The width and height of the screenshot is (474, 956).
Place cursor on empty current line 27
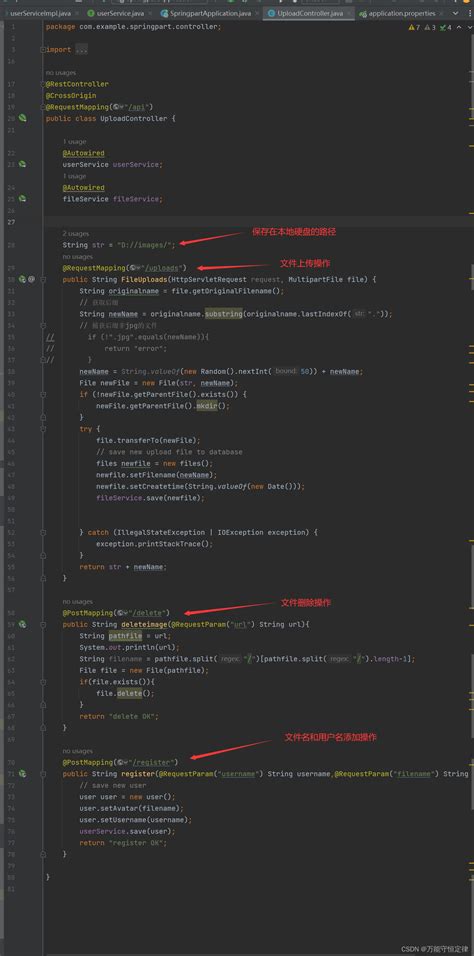coord(256,221)
